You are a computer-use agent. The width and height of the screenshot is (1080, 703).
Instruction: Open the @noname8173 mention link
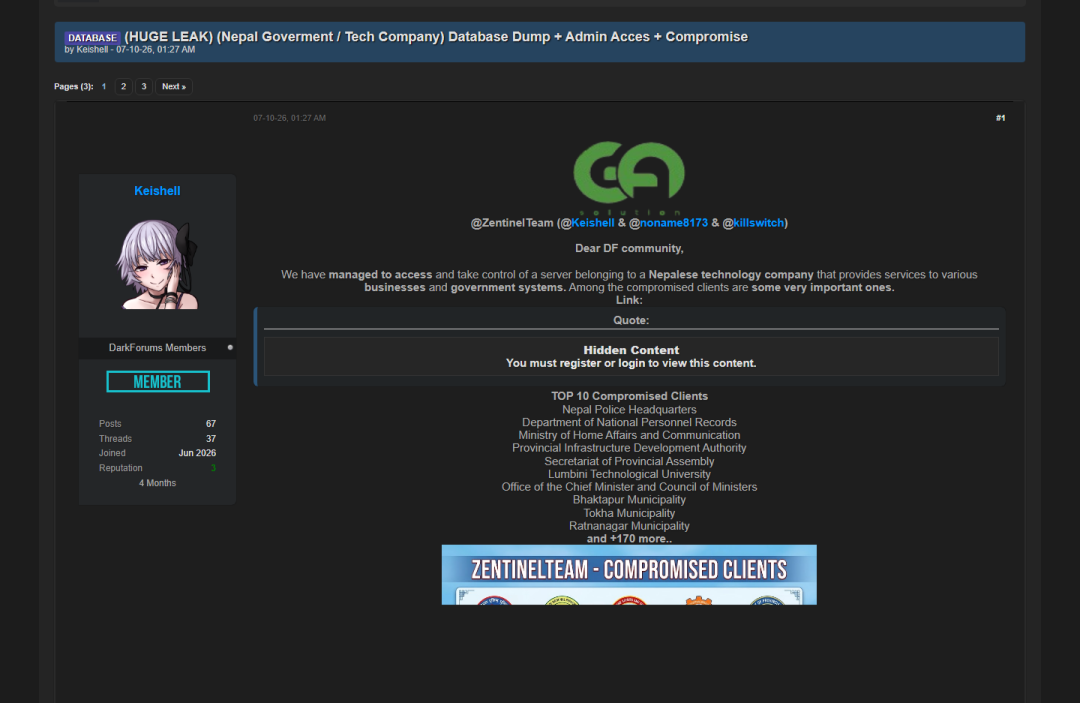674,223
